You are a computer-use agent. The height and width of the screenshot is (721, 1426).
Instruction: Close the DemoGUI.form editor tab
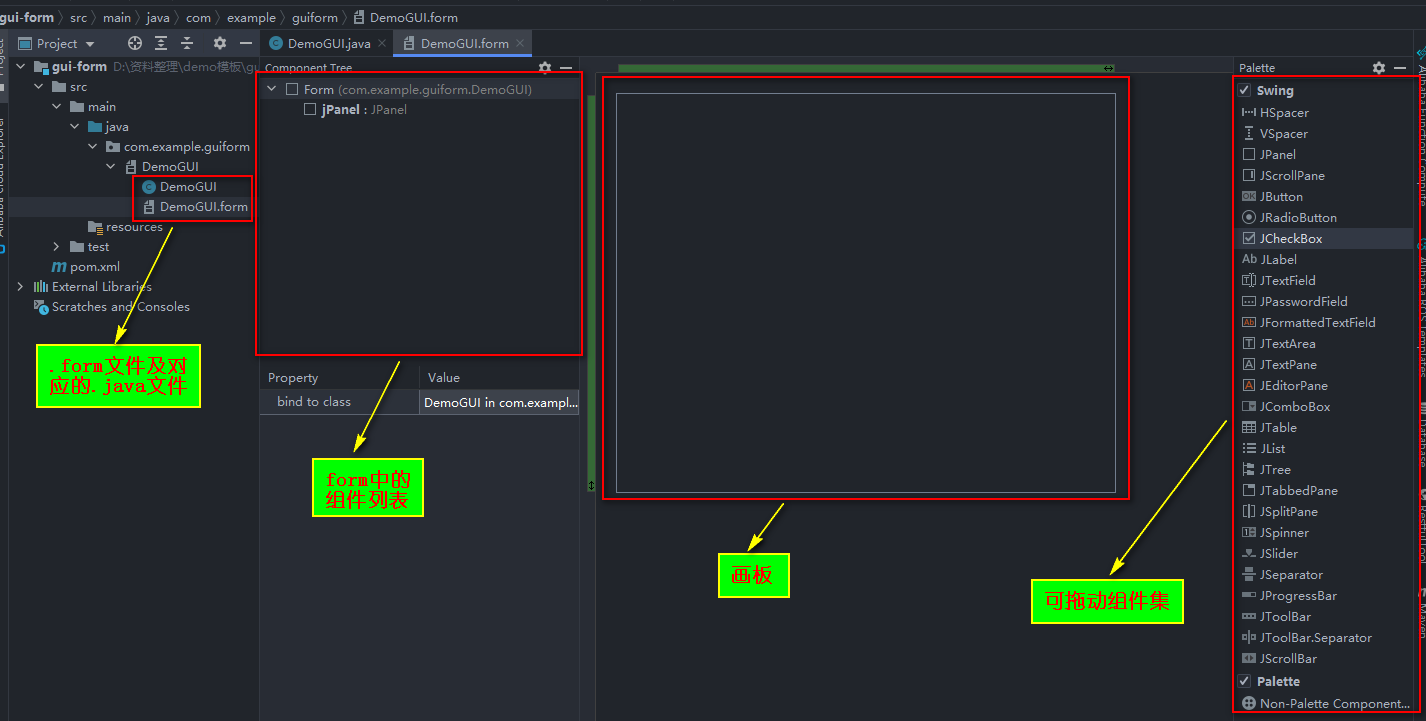coord(520,44)
